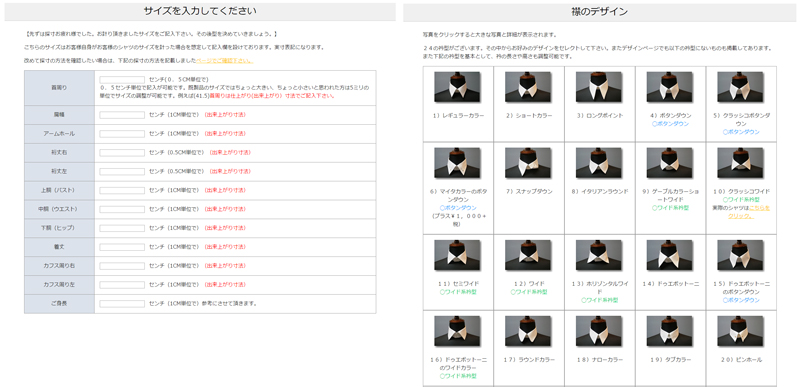Open the measuring method page link
This screenshot has height=387, width=800.
(x=224, y=60)
